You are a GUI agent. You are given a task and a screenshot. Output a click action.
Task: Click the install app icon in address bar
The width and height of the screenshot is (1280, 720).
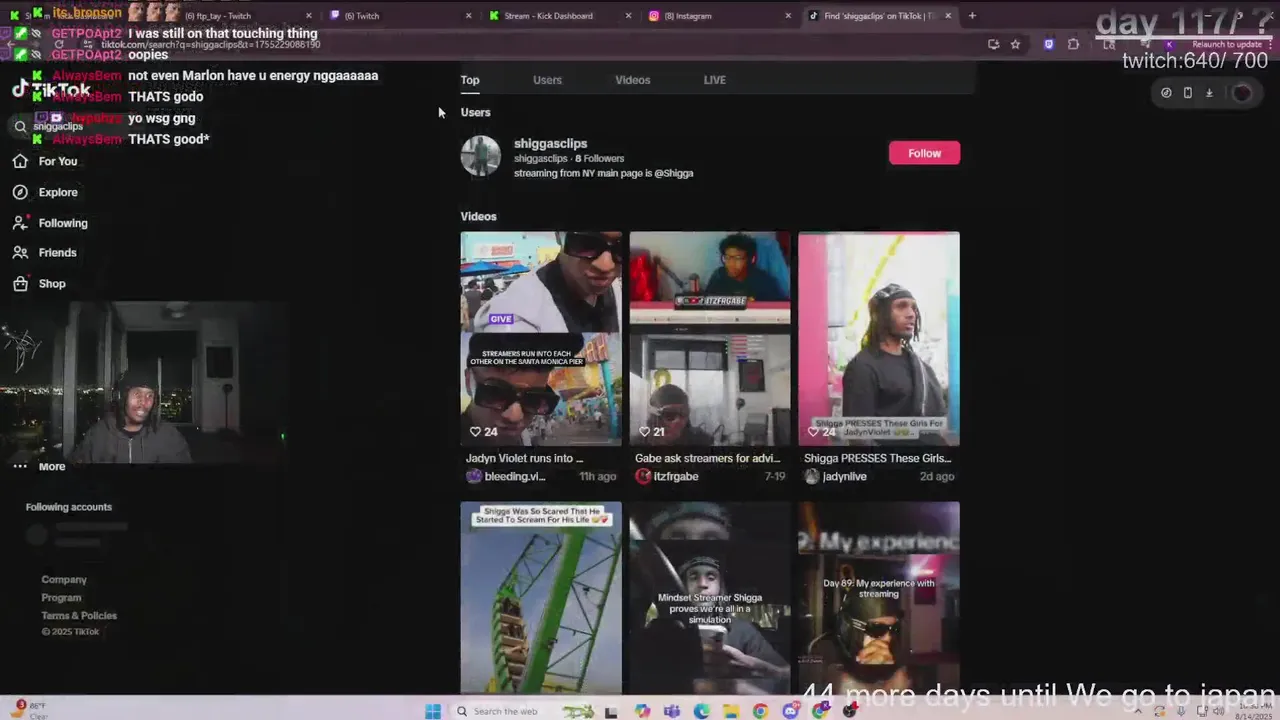992,44
